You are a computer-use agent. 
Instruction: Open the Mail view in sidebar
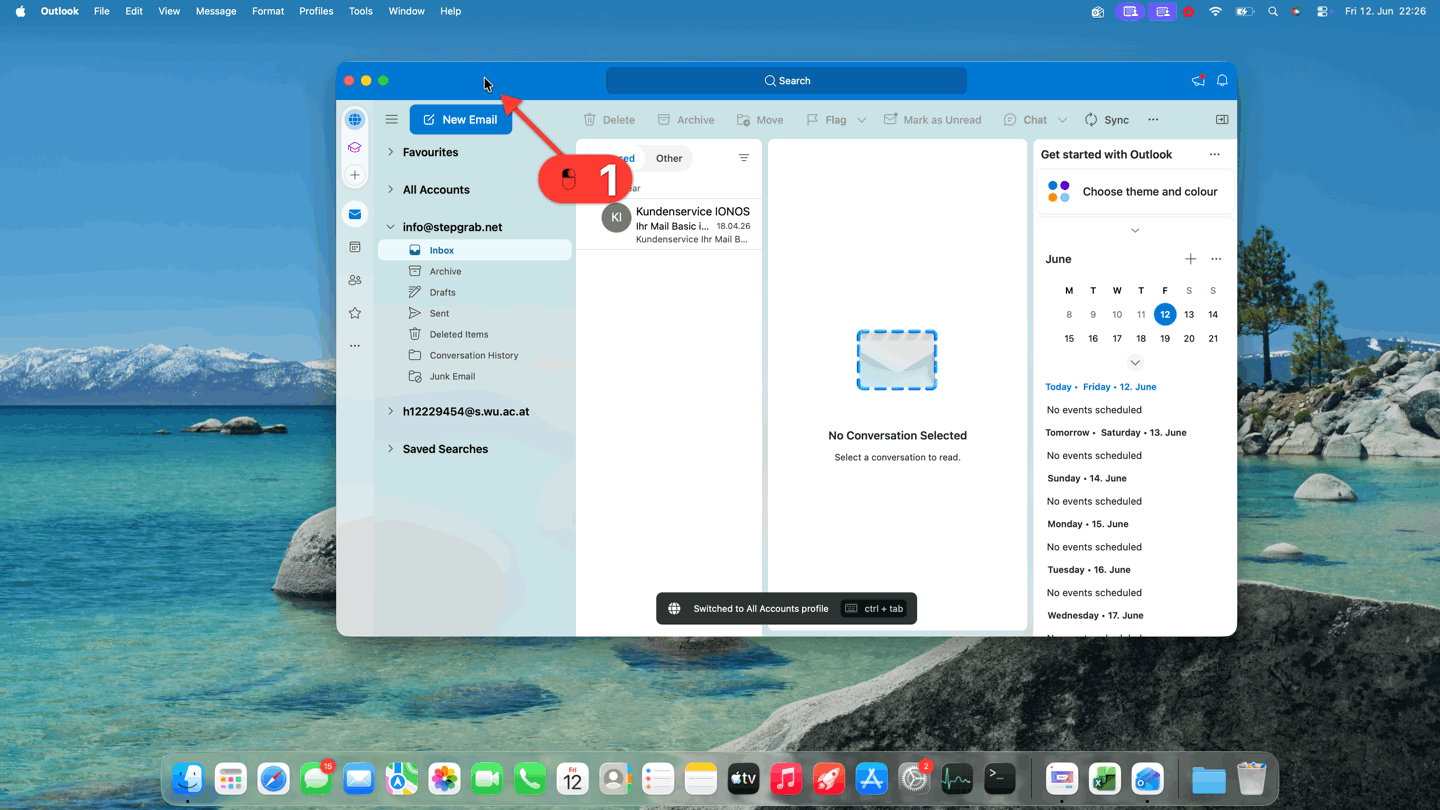coord(355,214)
